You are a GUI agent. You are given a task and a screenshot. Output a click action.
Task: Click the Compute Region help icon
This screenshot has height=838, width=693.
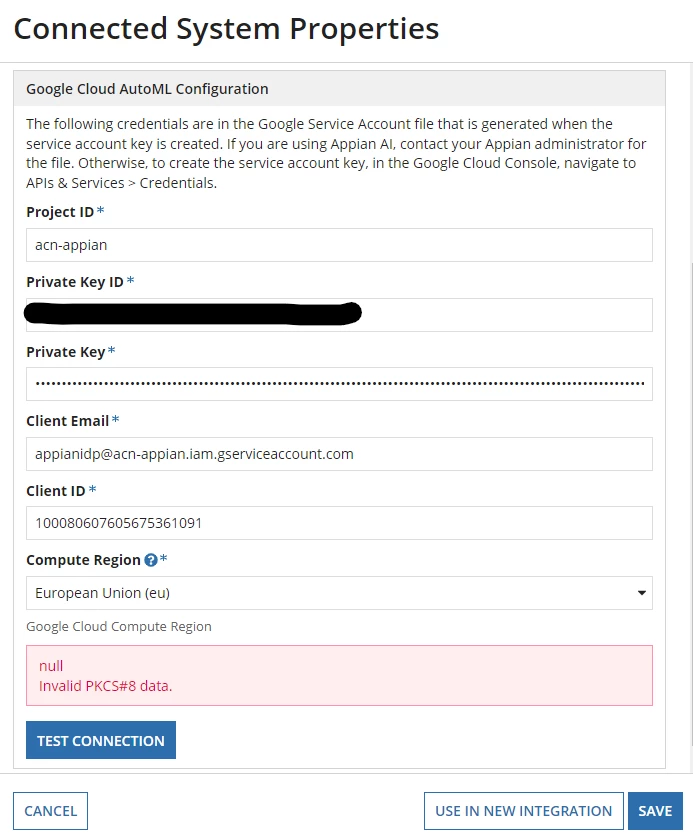[x=151, y=560]
